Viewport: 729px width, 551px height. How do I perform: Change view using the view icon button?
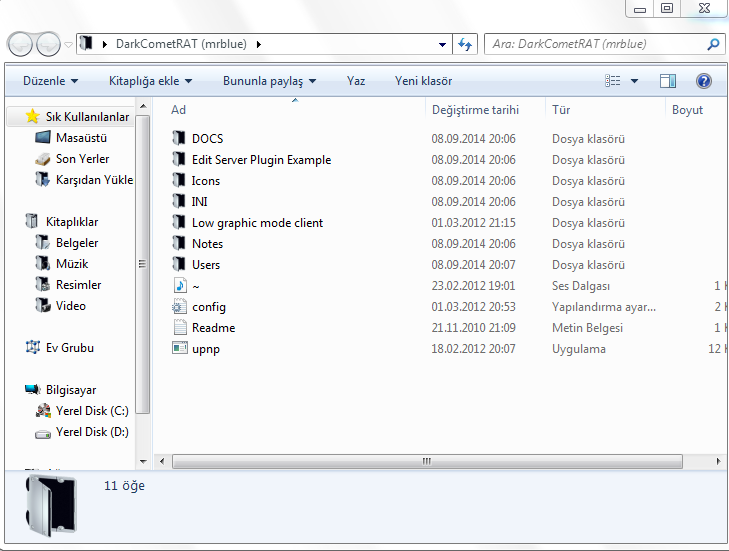[613, 81]
